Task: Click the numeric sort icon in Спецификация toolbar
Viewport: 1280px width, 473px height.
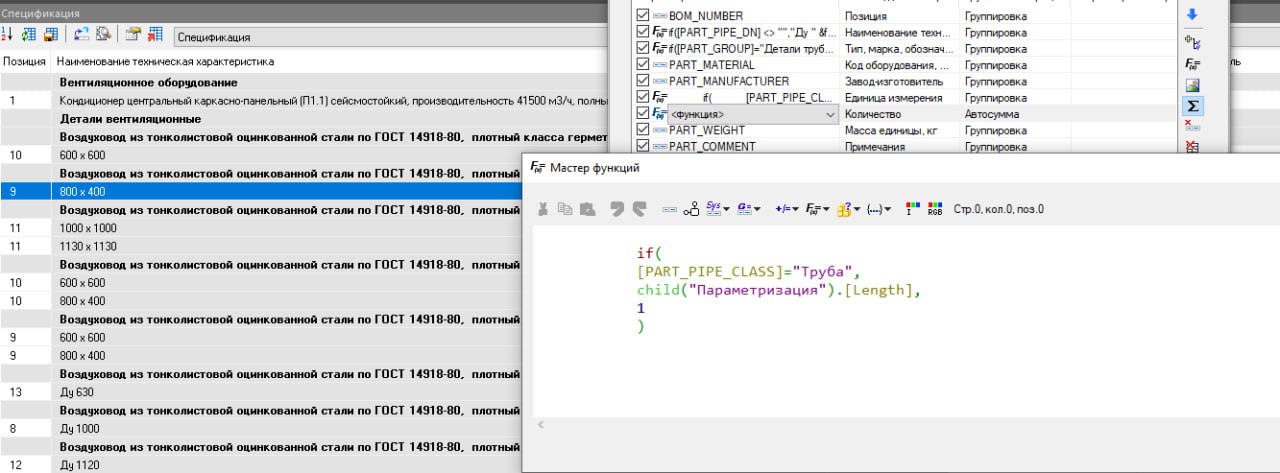Action: 7,35
